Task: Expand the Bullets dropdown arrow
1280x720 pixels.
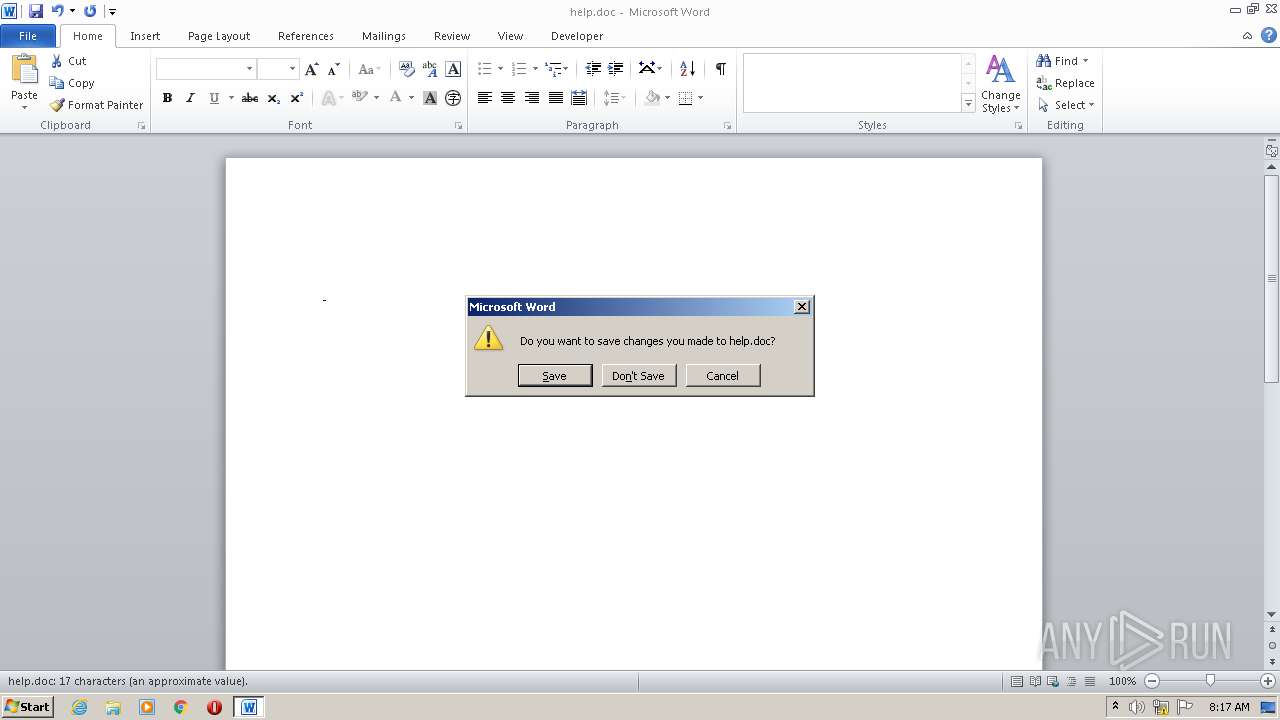Action: 501,69
